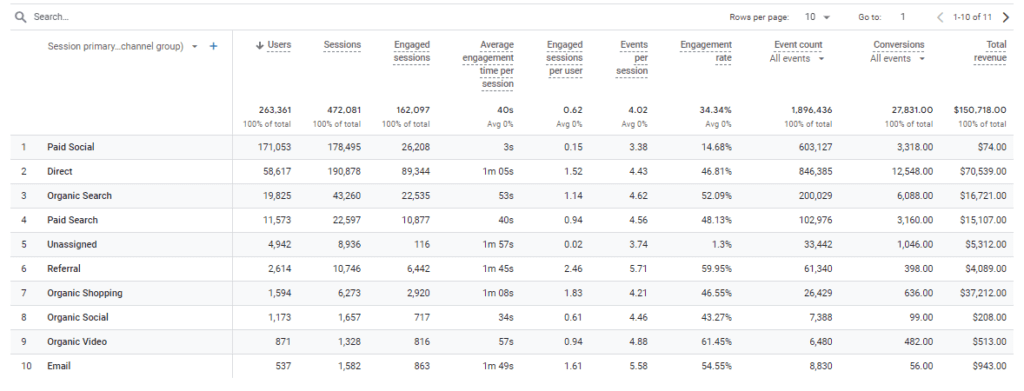The height and width of the screenshot is (391, 1024).
Task: Click Organic Shopping revenue $37,212.00
Action: pos(983,293)
